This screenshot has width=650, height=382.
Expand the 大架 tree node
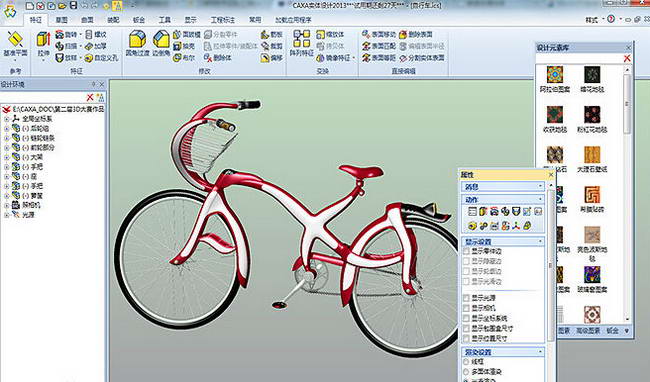(6, 157)
